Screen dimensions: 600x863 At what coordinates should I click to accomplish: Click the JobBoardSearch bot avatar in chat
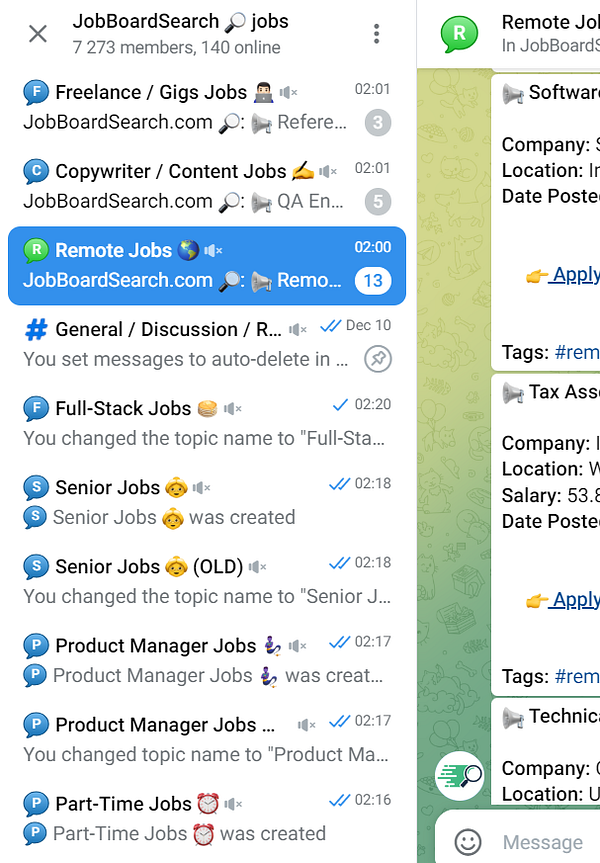[x=459, y=775]
